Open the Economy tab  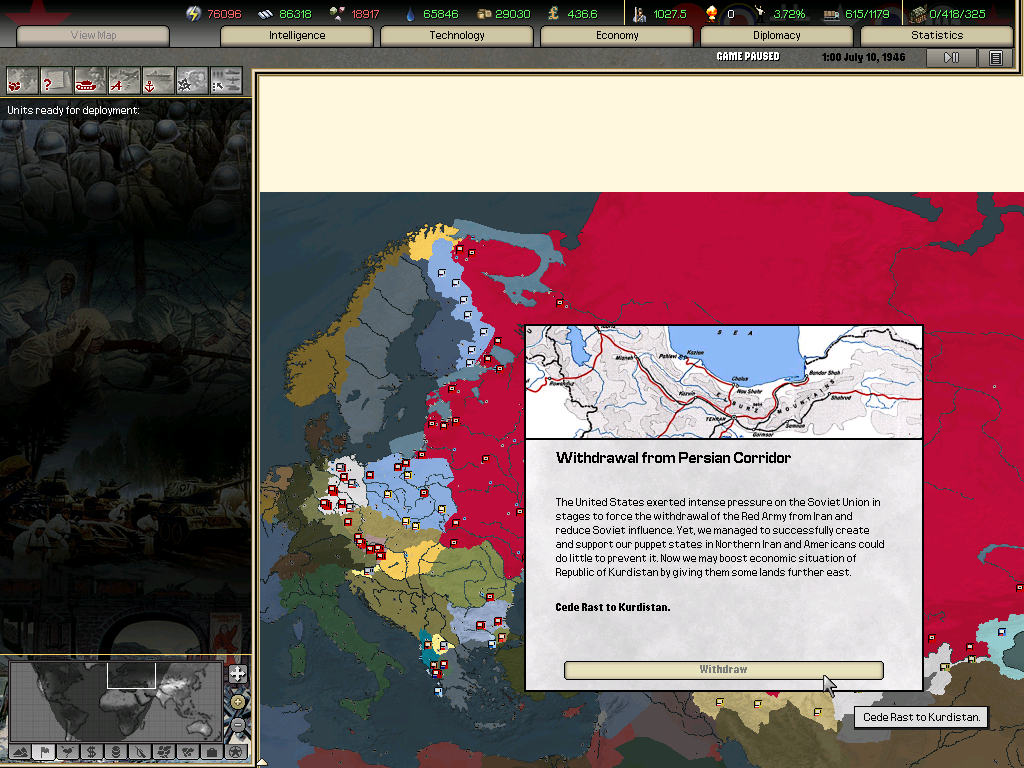coord(617,36)
